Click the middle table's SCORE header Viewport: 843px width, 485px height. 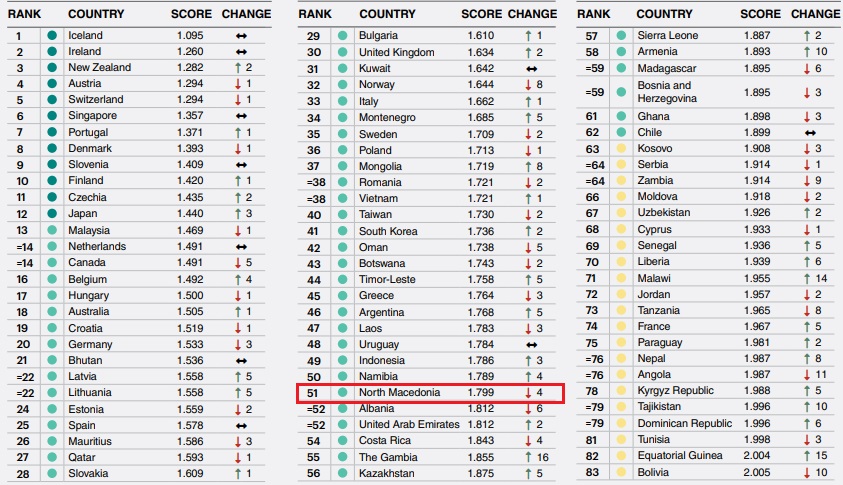pos(481,14)
